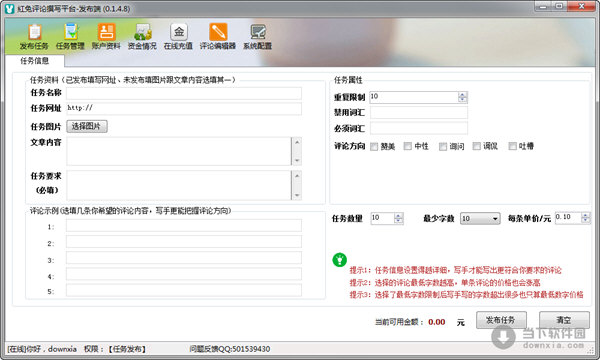
Task: Open the 系统配置 system settings icon
Action: (x=258, y=37)
